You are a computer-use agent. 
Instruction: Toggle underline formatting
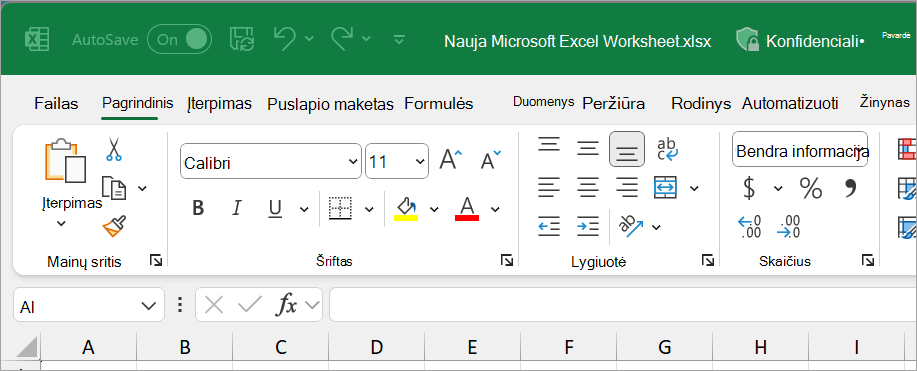(x=275, y=208)
